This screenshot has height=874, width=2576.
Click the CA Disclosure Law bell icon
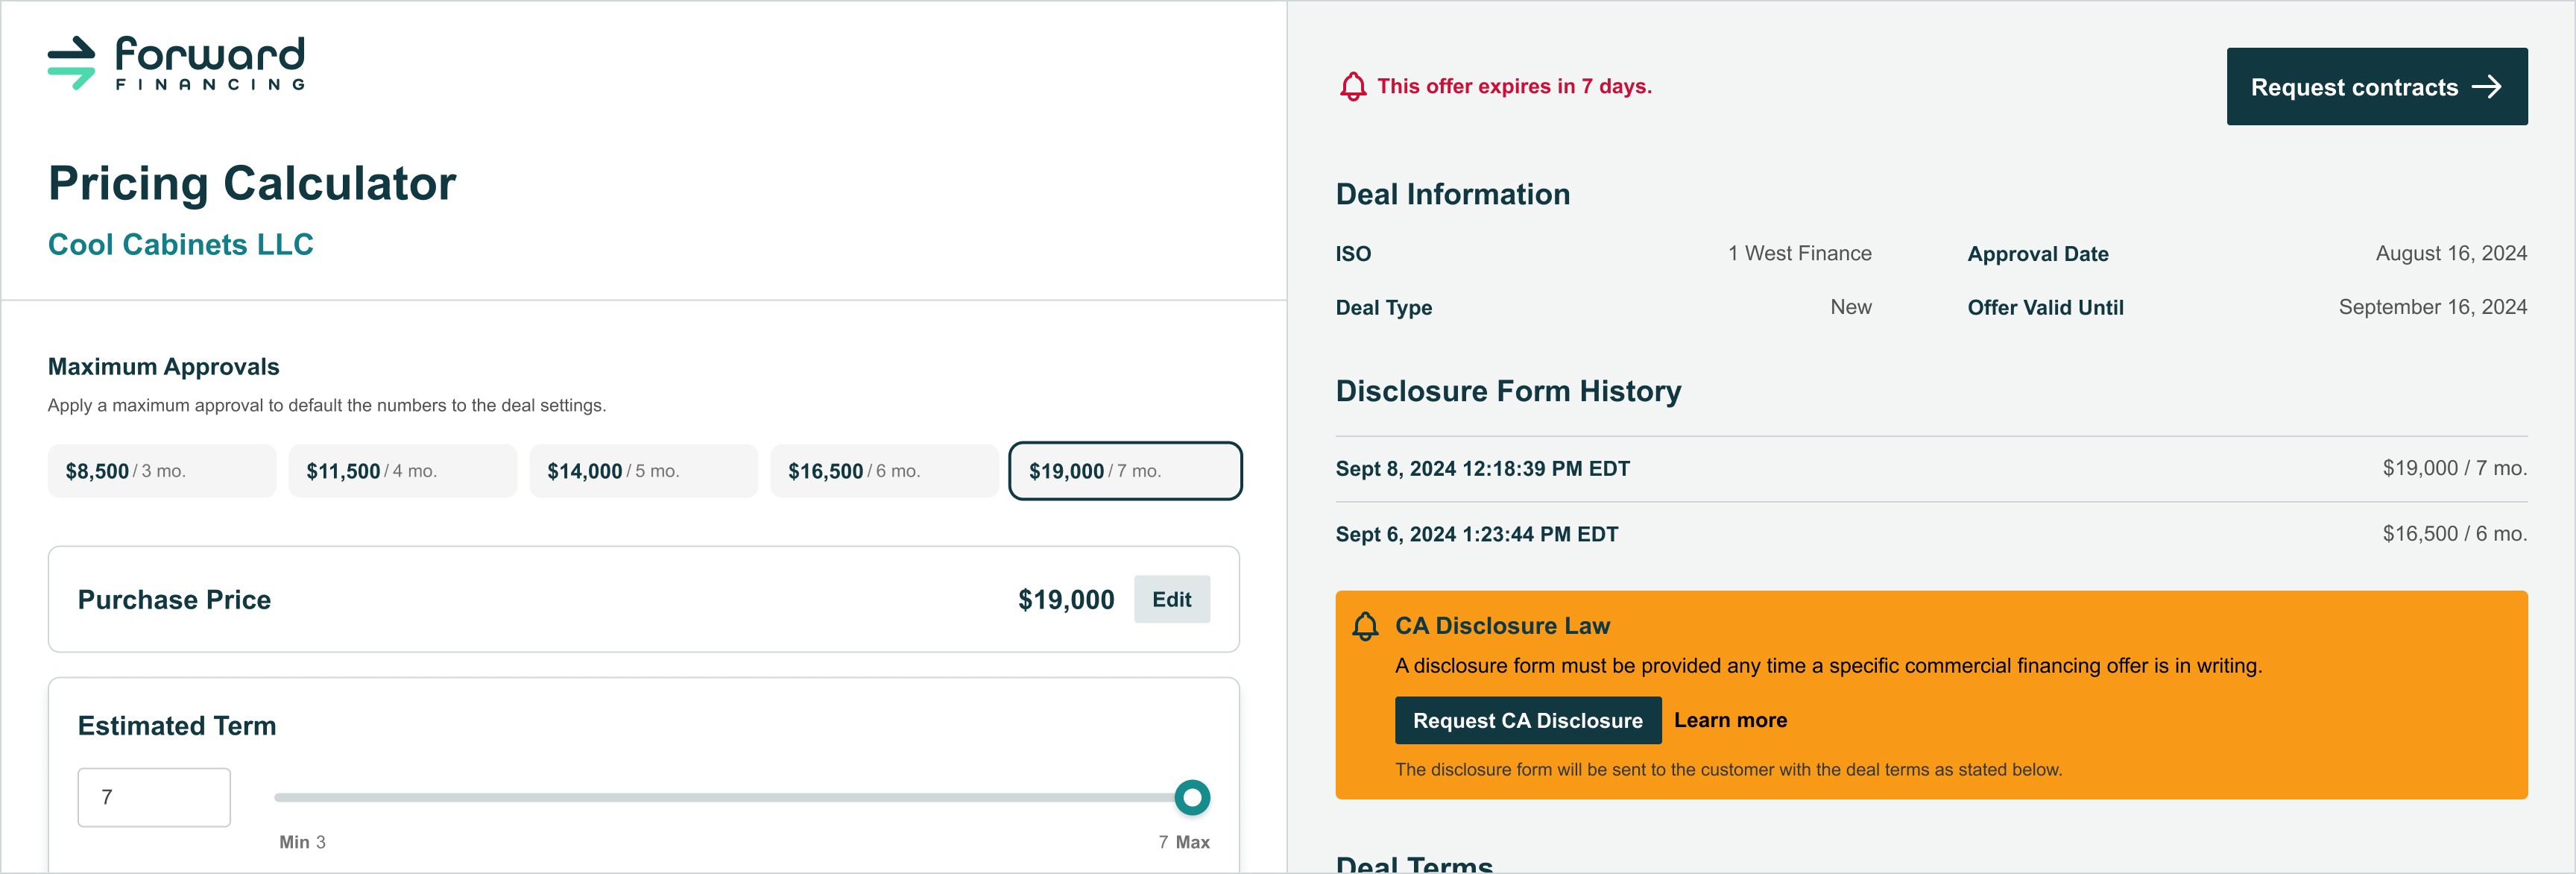click(1365, 626)
